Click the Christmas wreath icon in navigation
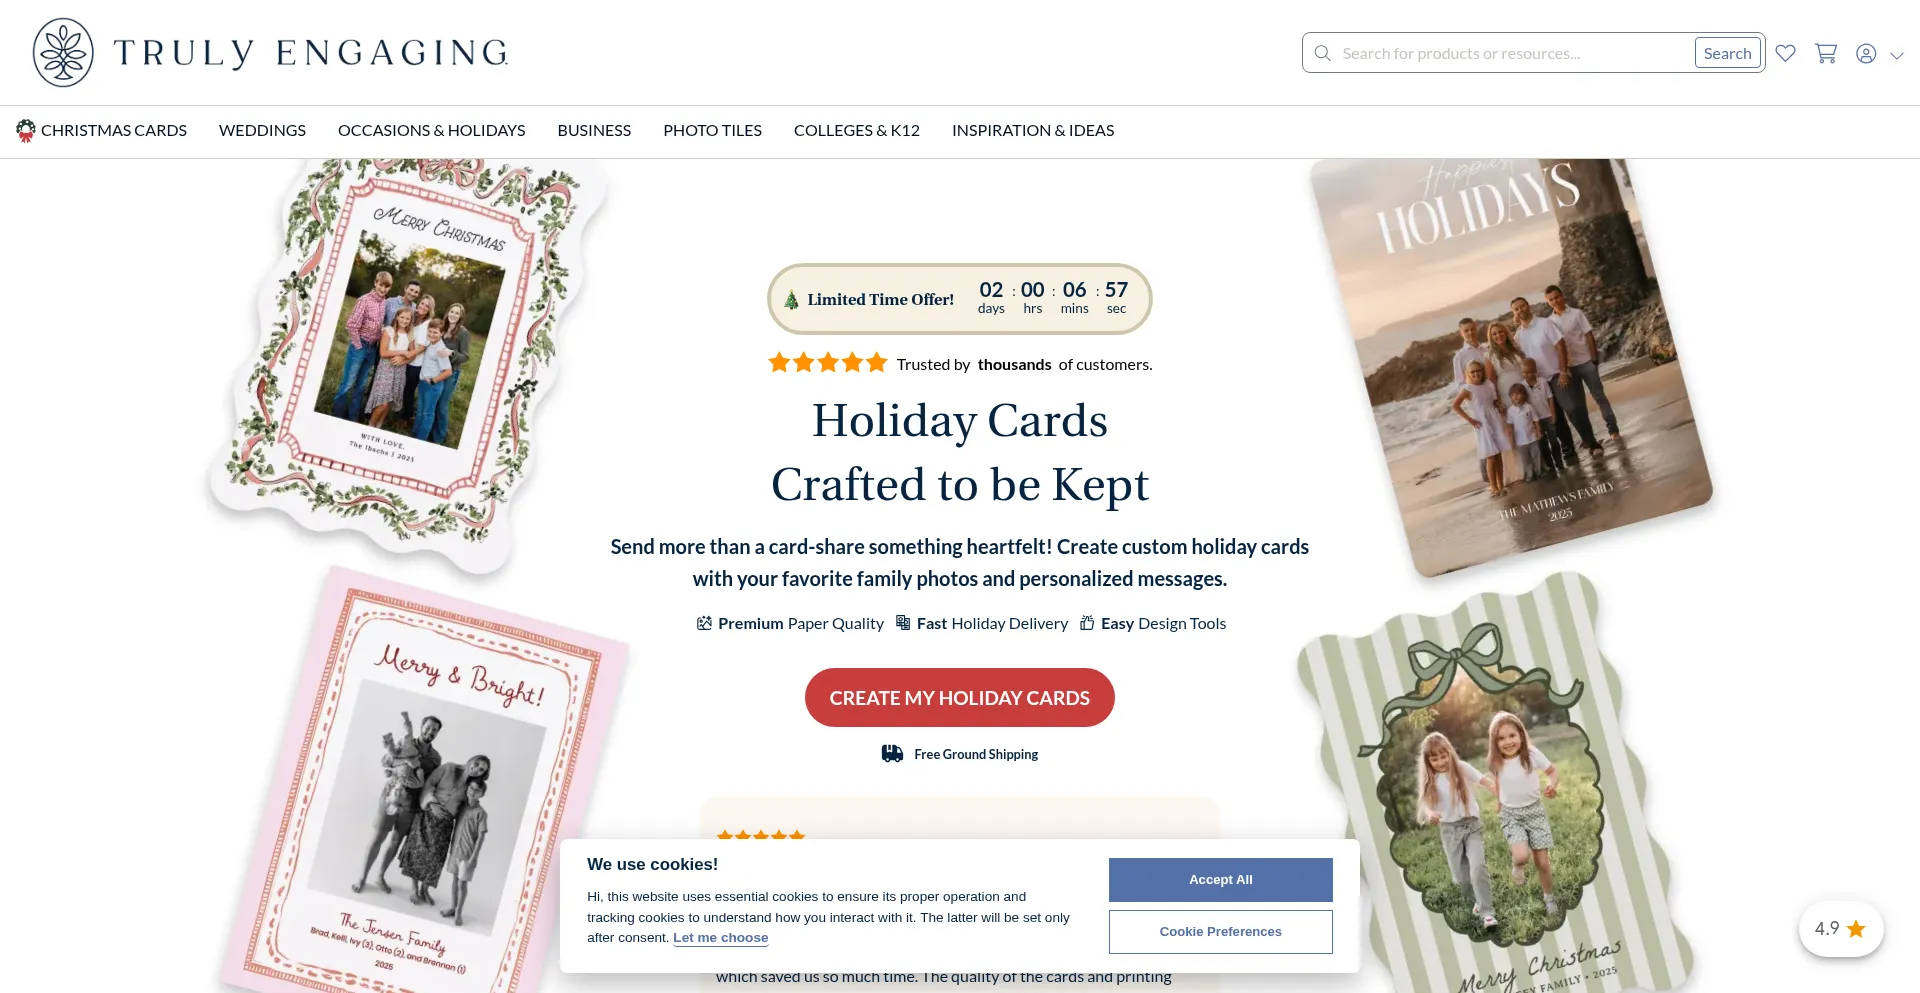Image resolution: width=1920 pixels, height=993 pixels. [x=26, y=130]
